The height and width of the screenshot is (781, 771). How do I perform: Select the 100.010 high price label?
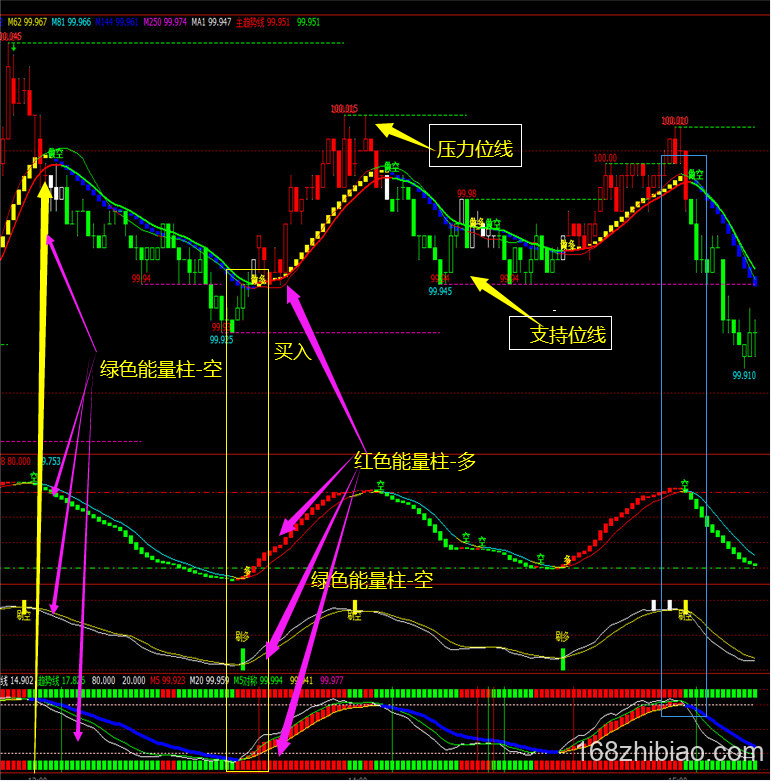coord(674,121)
